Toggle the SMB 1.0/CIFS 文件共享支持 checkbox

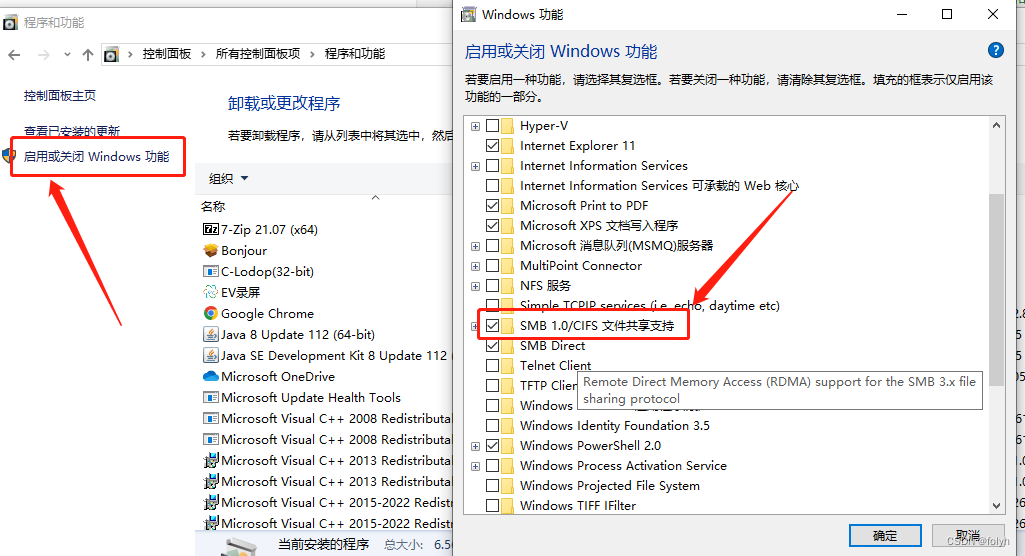(493, 325)
